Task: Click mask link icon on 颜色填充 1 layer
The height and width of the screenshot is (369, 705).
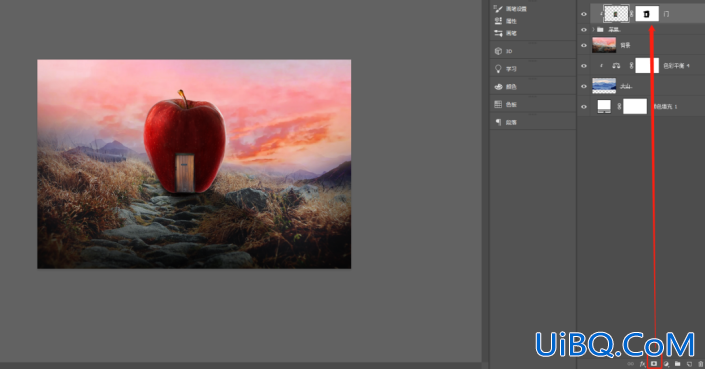Action: point(620,107)
